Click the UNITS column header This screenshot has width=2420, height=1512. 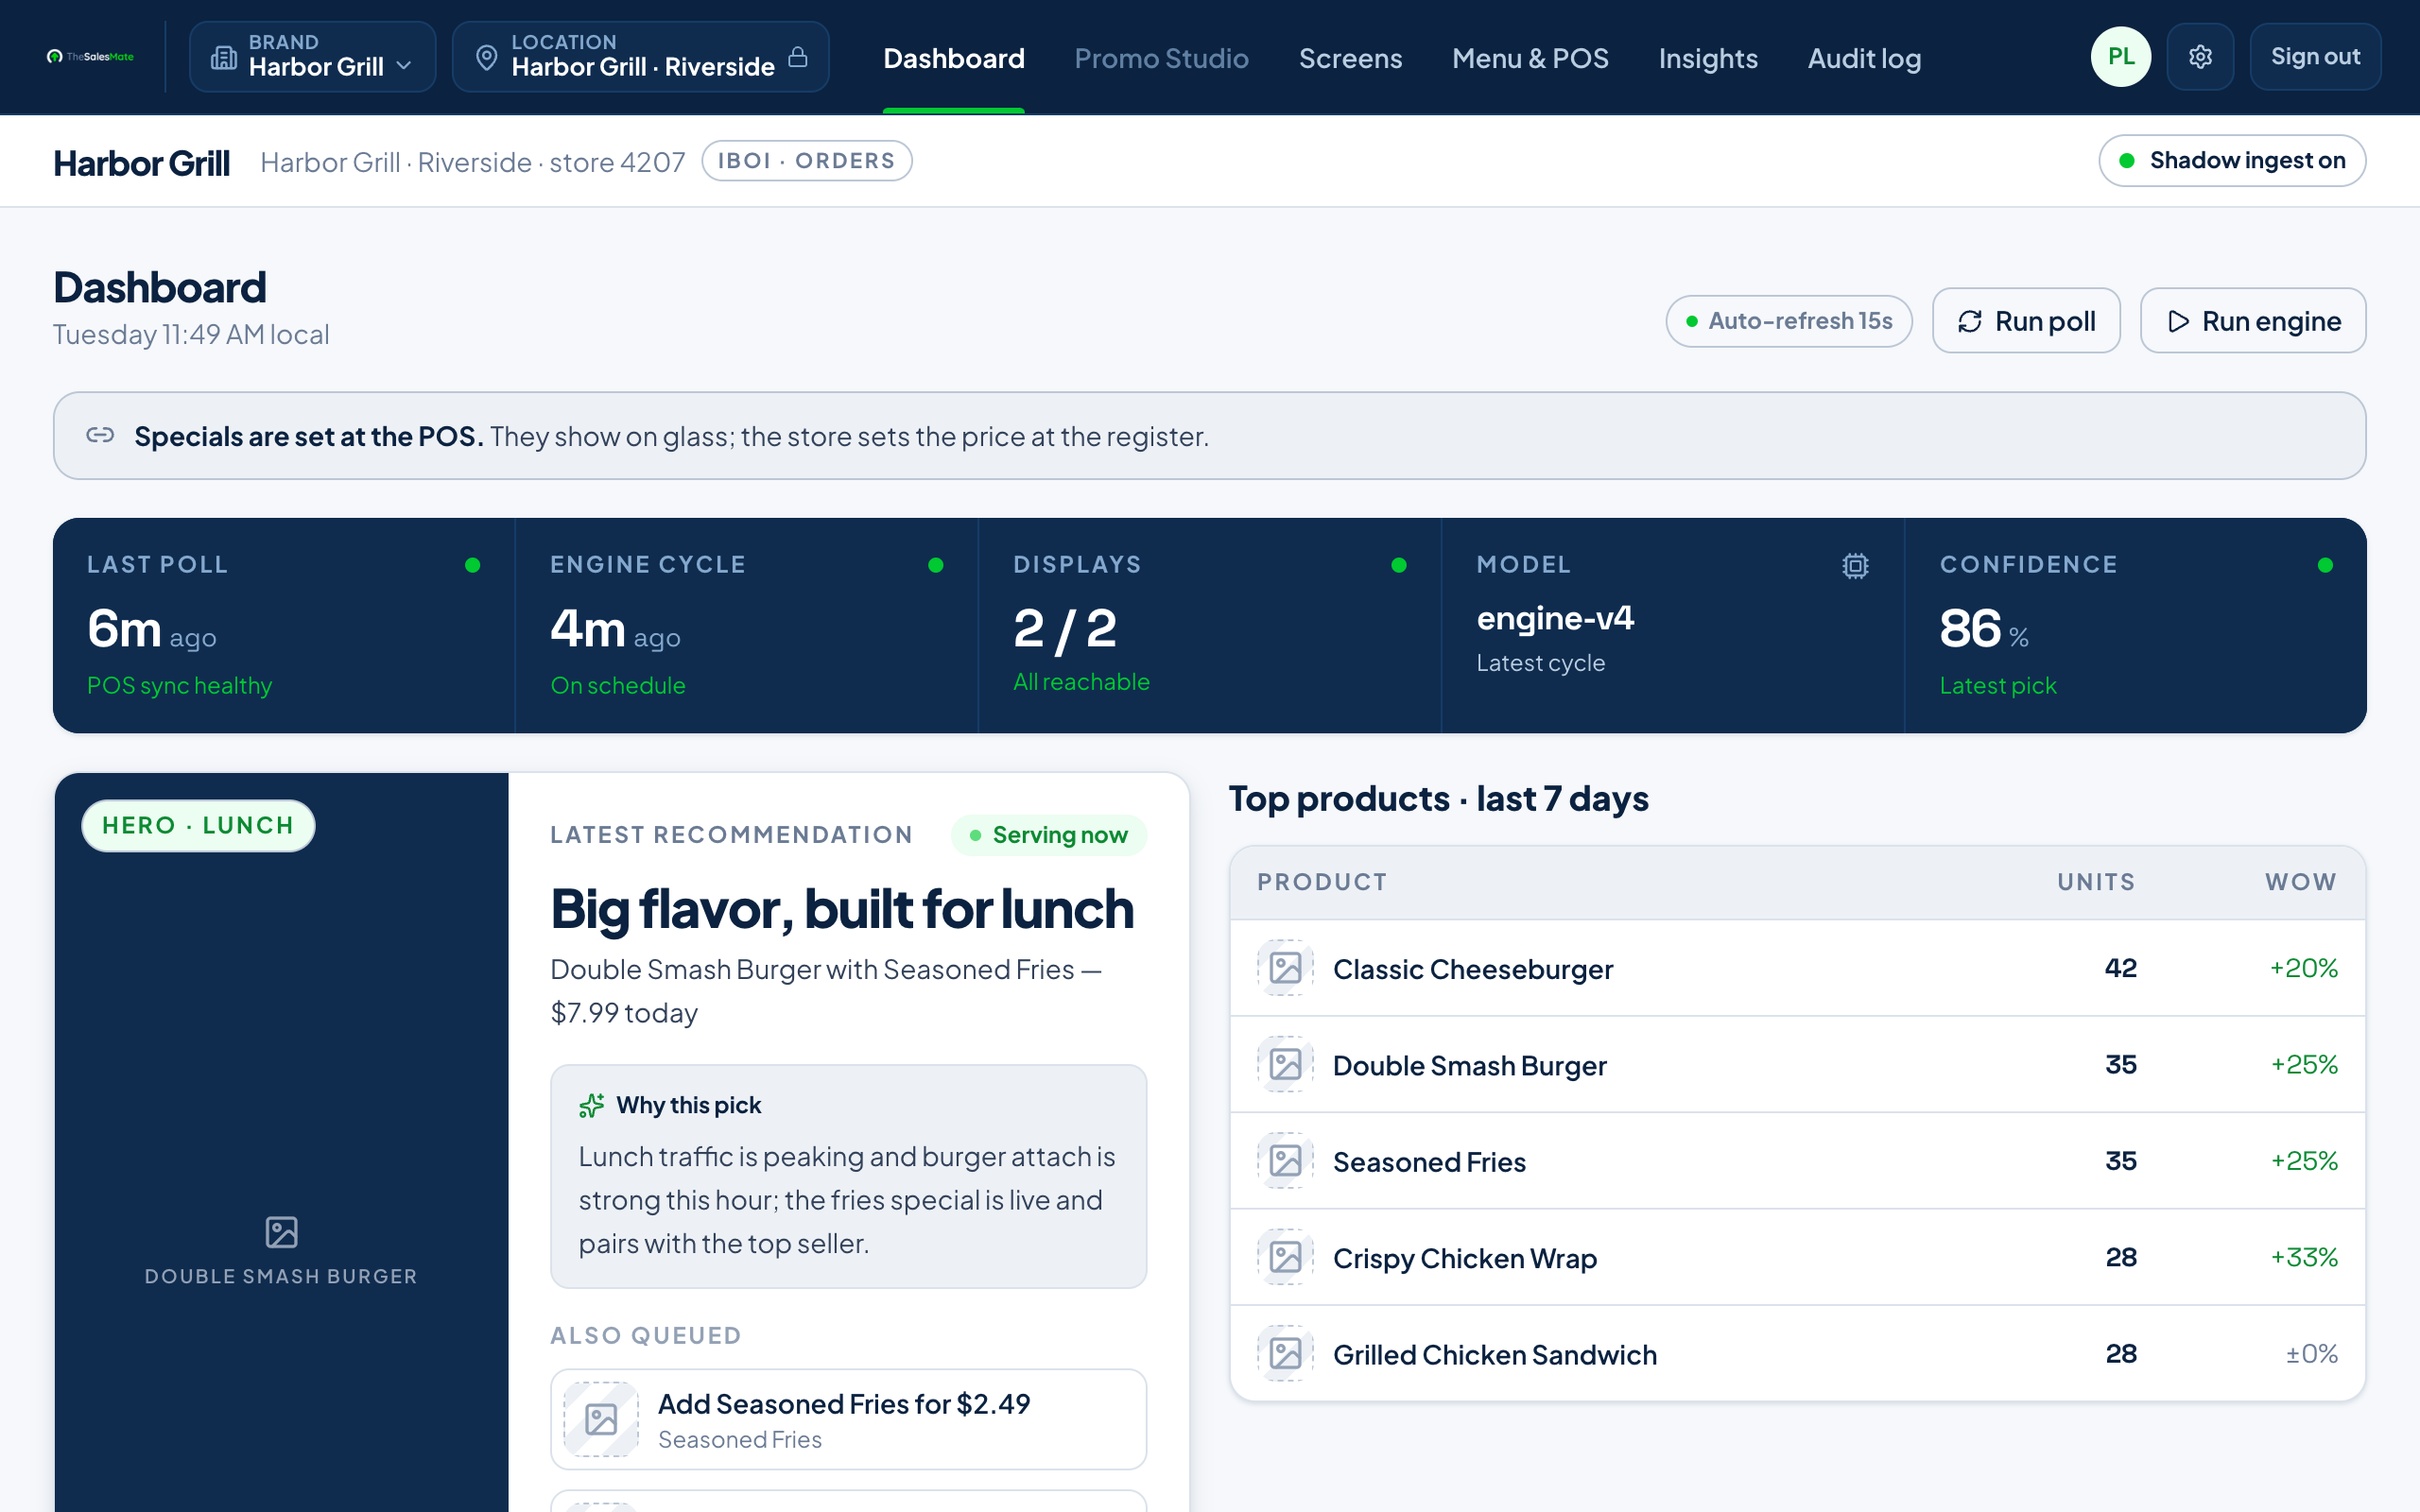pos(2096,882)
